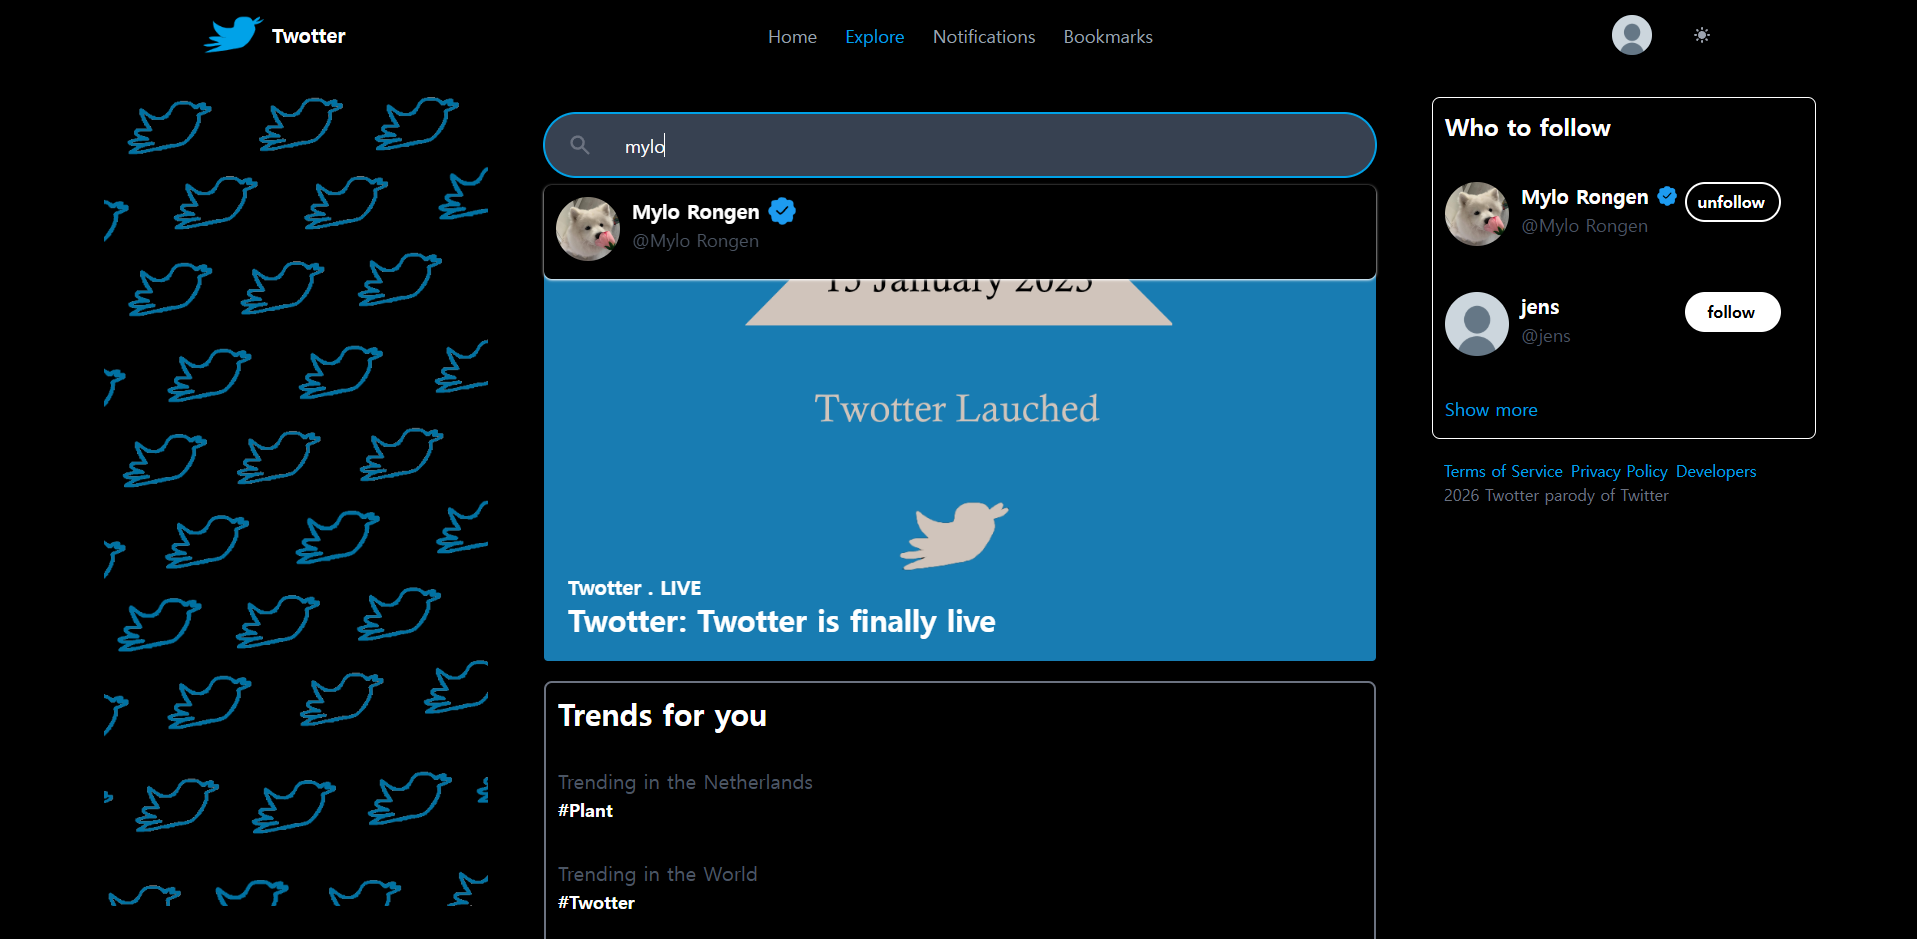Click the verified badge in search result
The width and height of the screenshot is (1917, 939).
tap(782, 212)
